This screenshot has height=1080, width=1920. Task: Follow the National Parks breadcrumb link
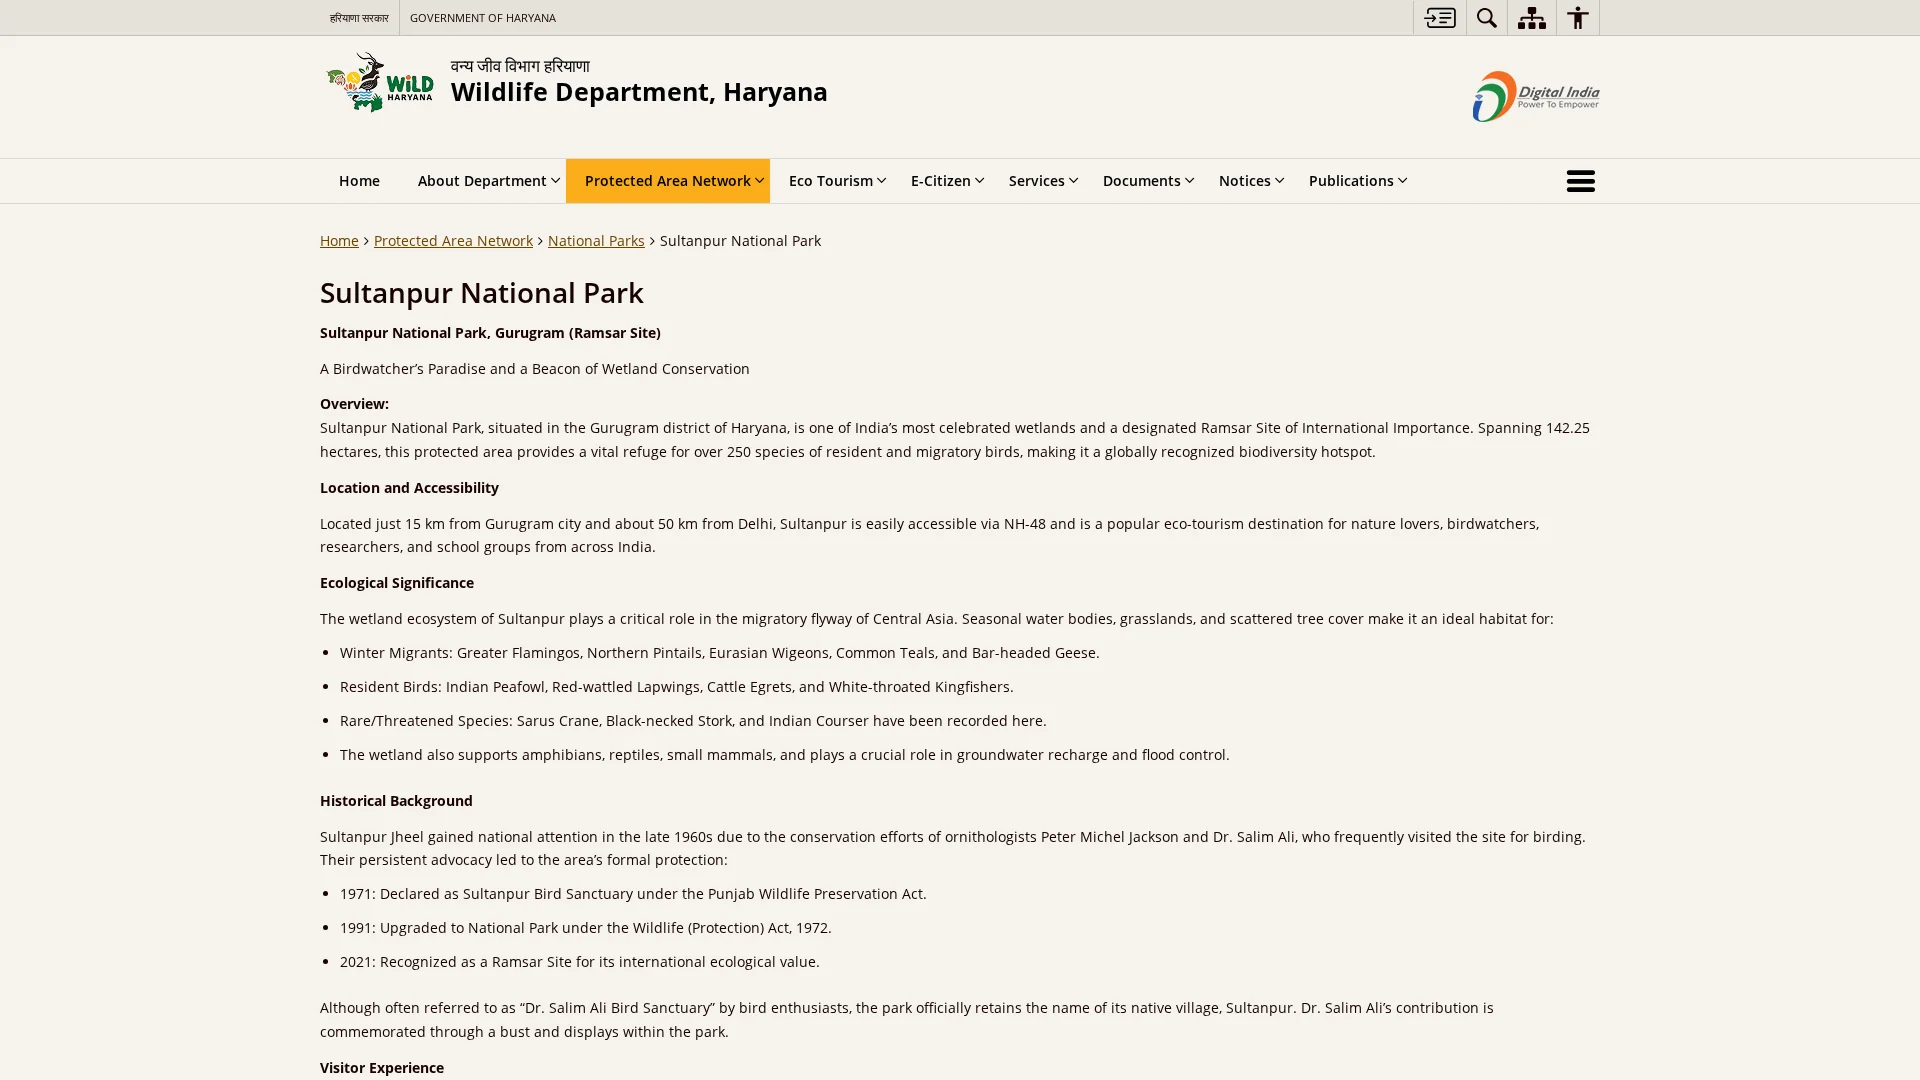click(x=596, y=241)
